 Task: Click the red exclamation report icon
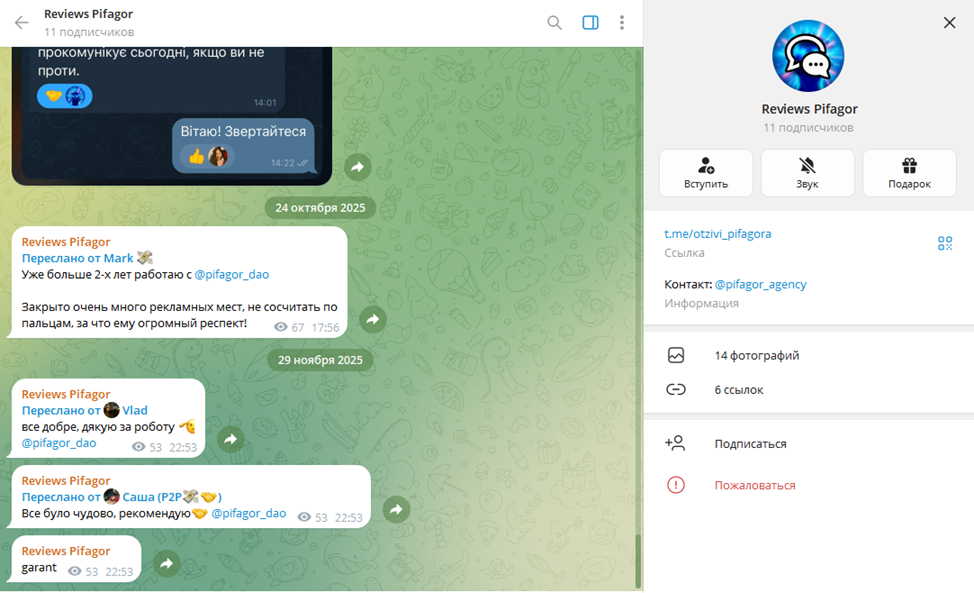(x=676, y=485)
